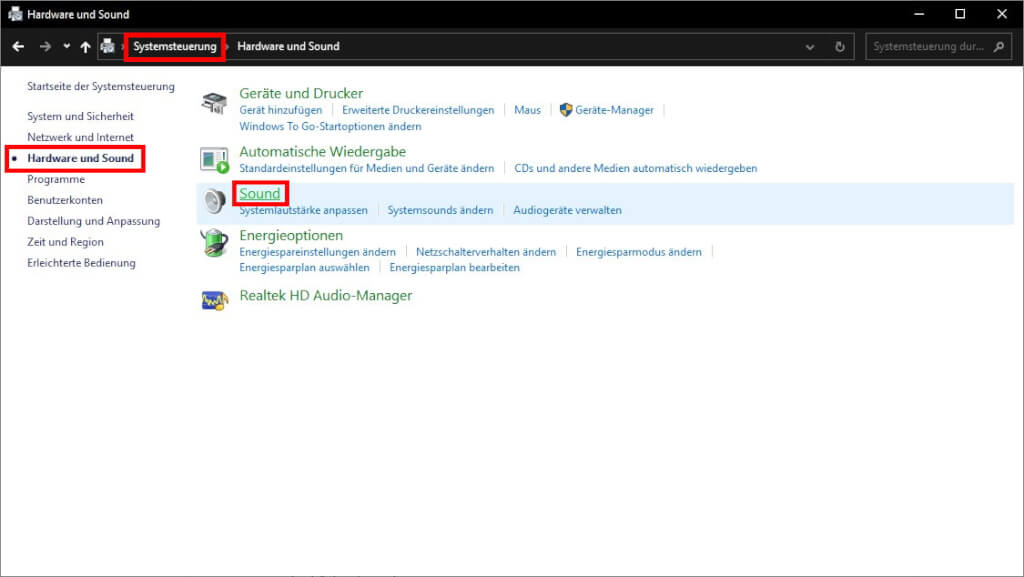Screen dimensions: 1024x577
Task: Open Benutzerkonten in sidebar
Action: (x=65, y=200)
